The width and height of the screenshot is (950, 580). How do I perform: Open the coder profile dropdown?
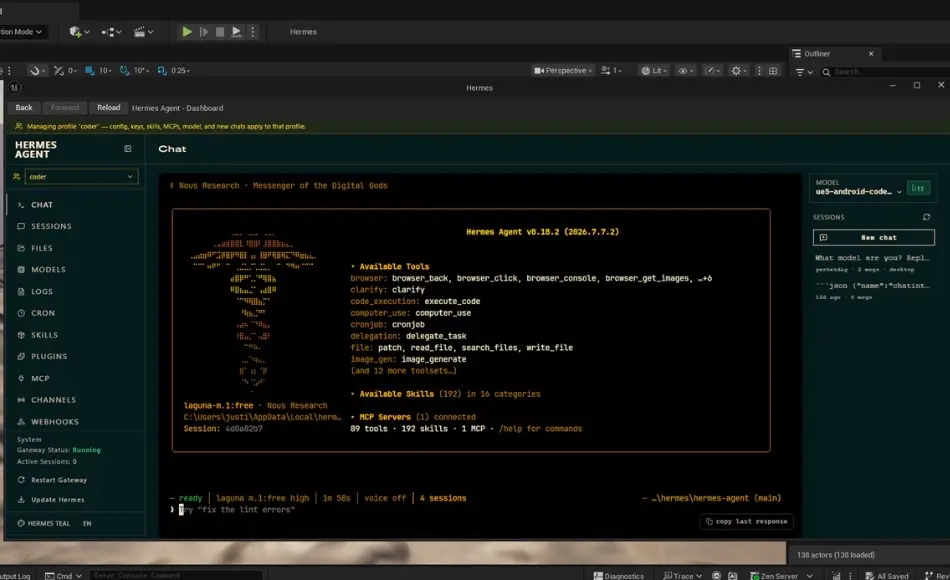click(81, 176)
